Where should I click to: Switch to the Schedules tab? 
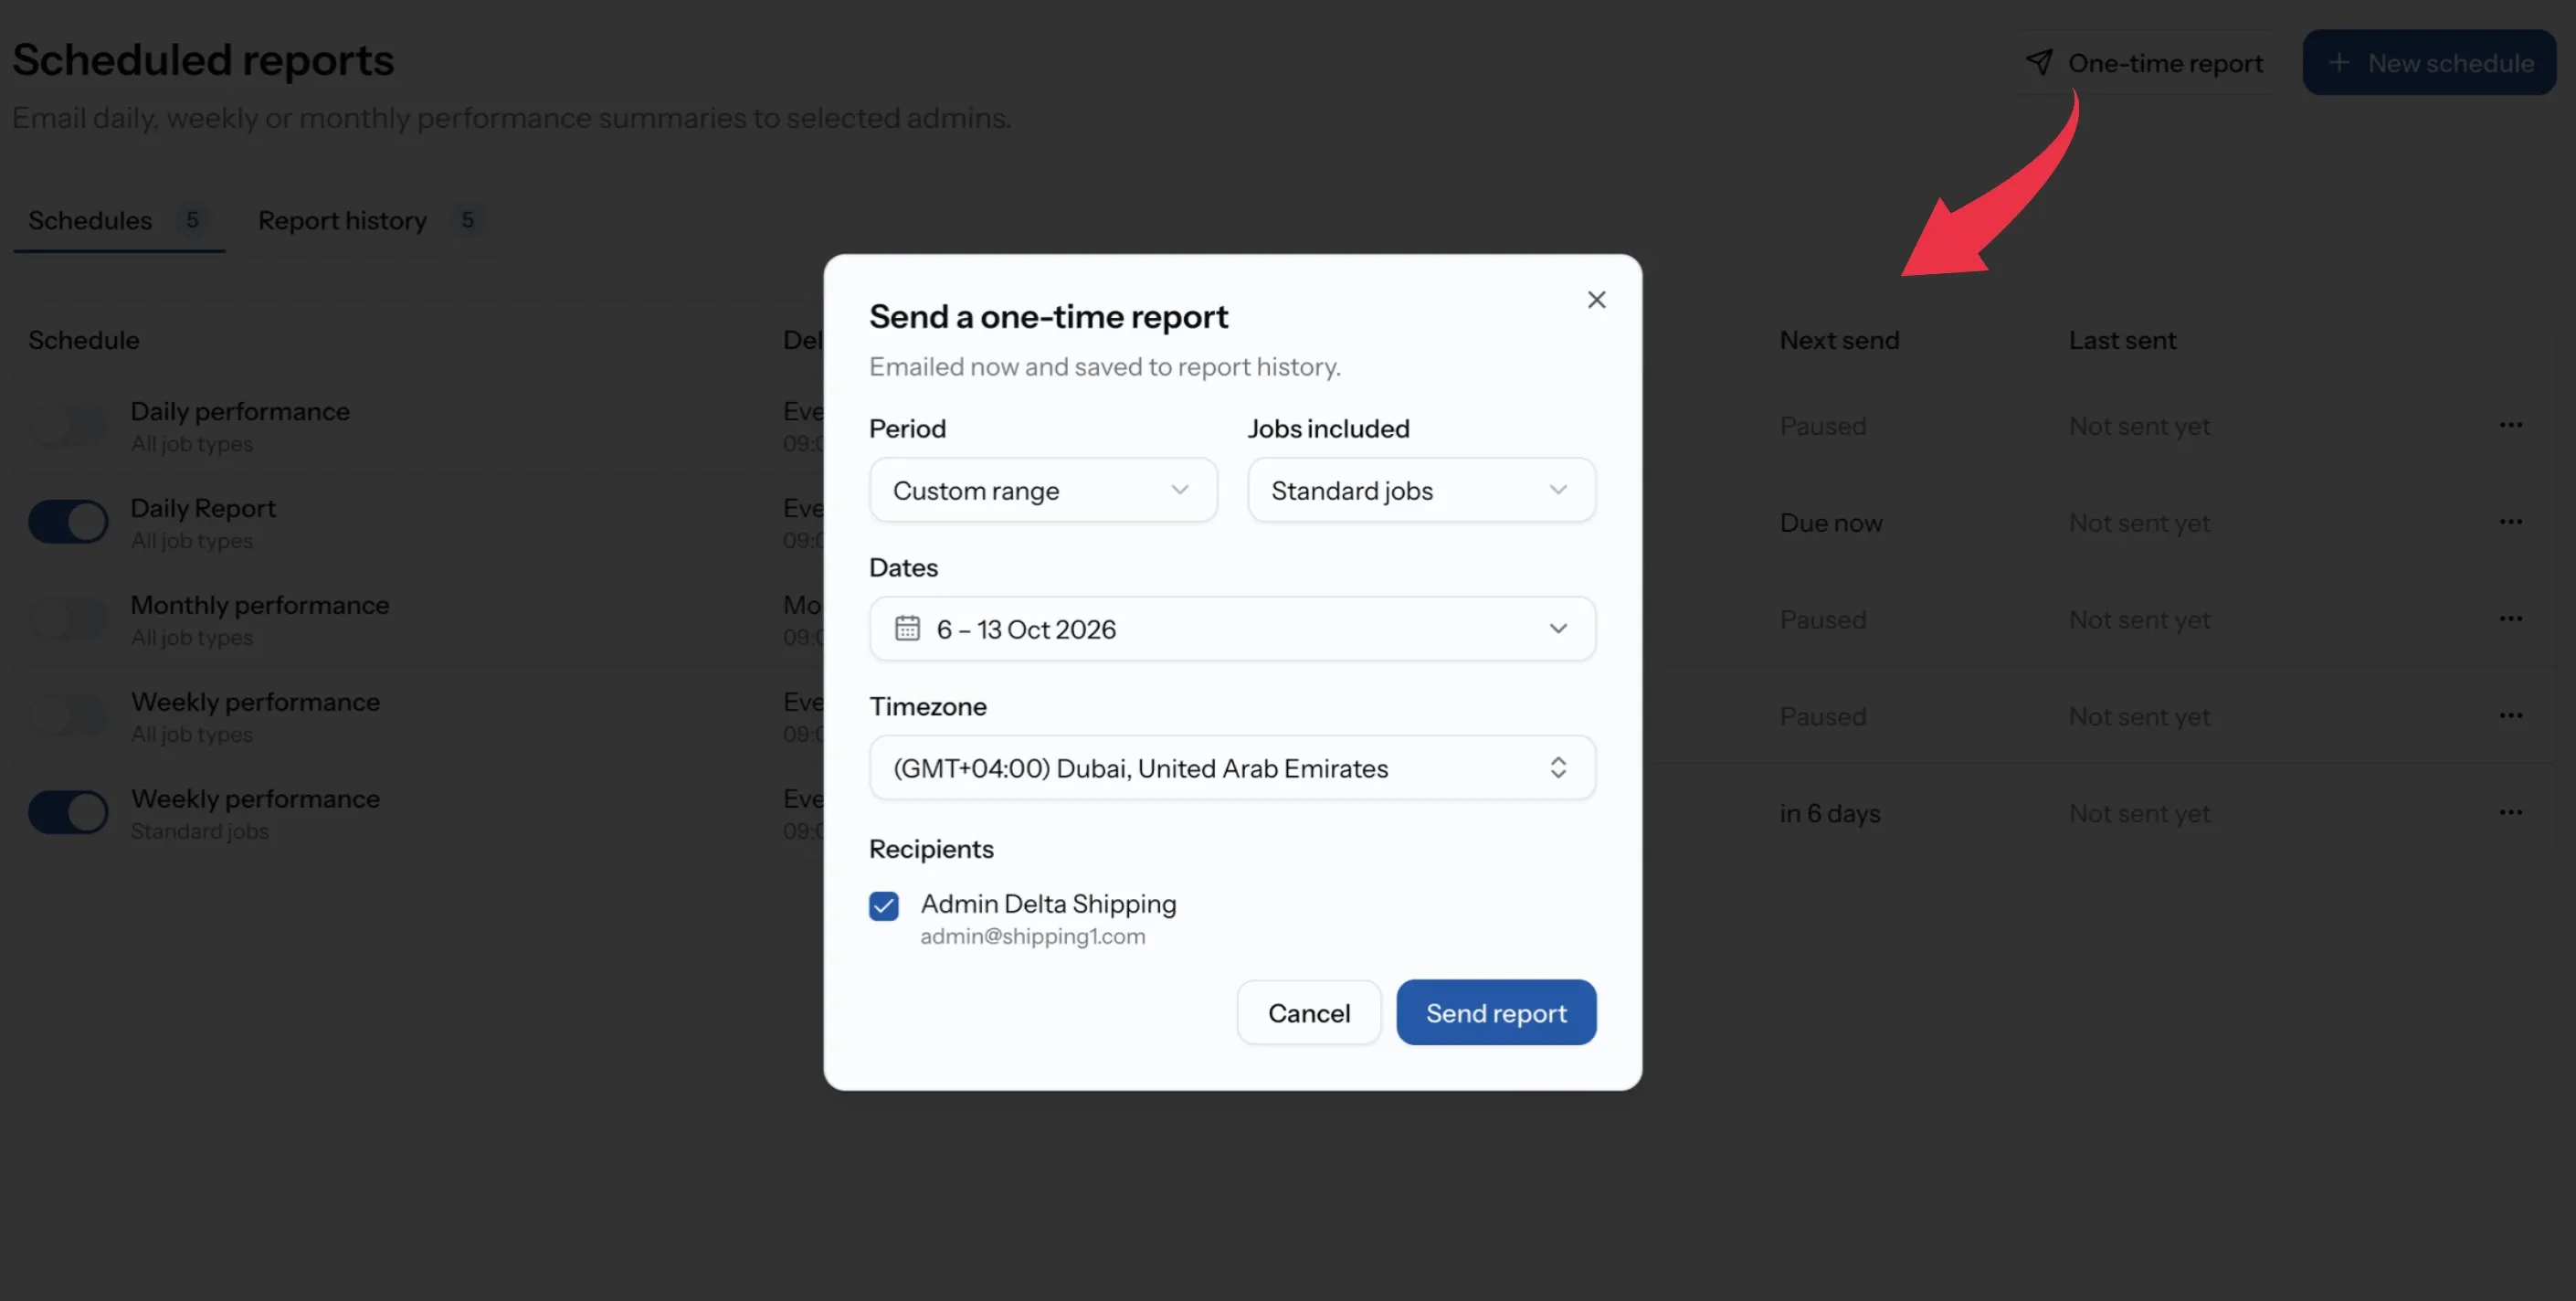[119, 220]
